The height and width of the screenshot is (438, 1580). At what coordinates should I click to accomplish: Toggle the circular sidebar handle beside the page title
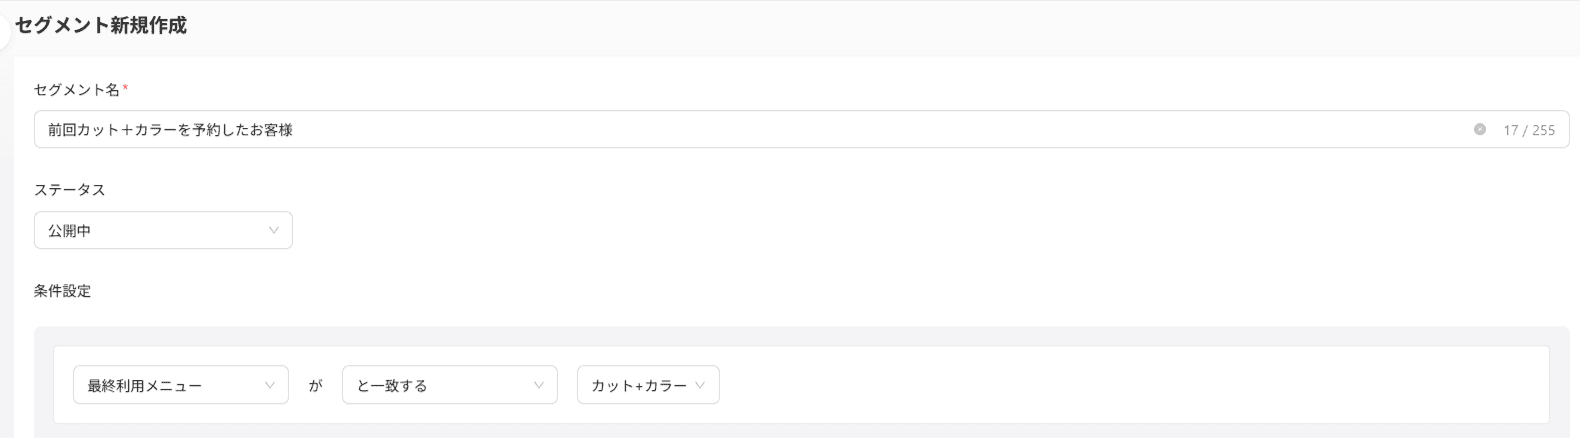coord(3,35)
